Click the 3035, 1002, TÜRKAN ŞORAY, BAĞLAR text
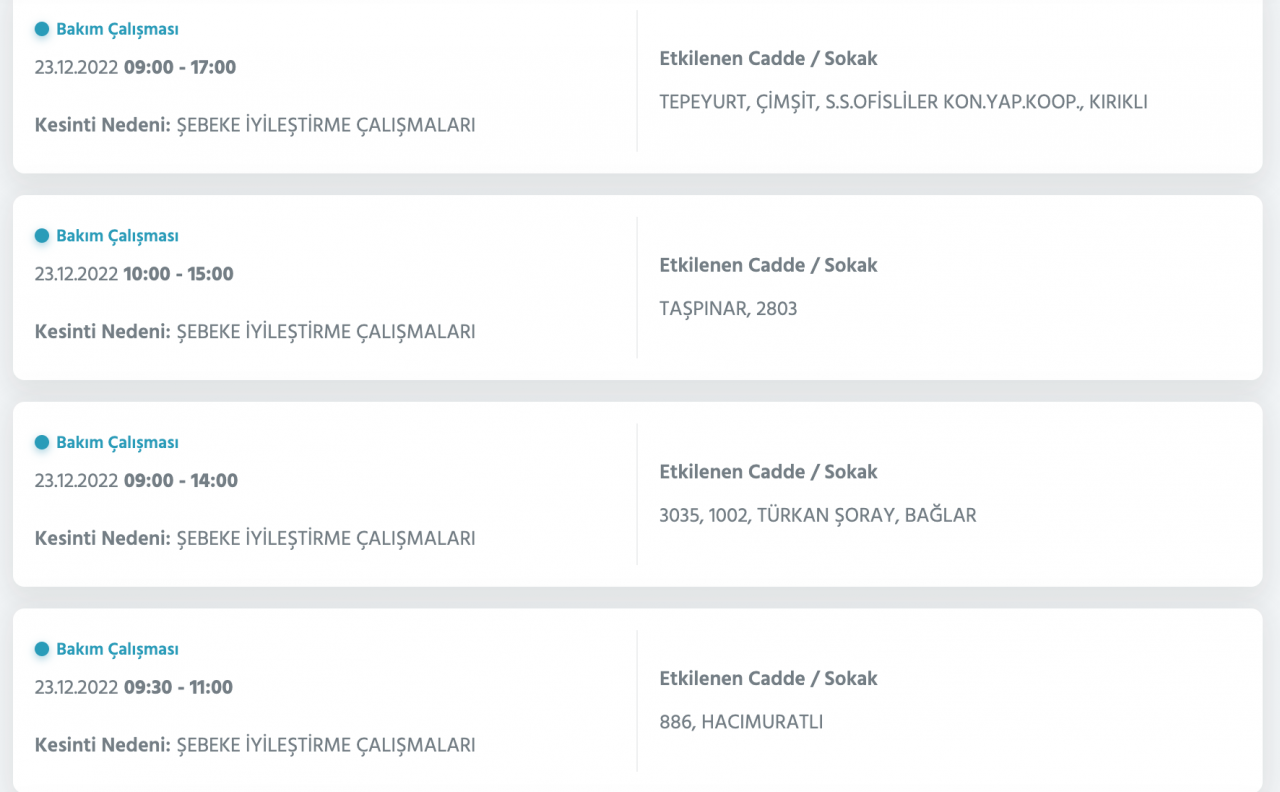 point(817,516)
